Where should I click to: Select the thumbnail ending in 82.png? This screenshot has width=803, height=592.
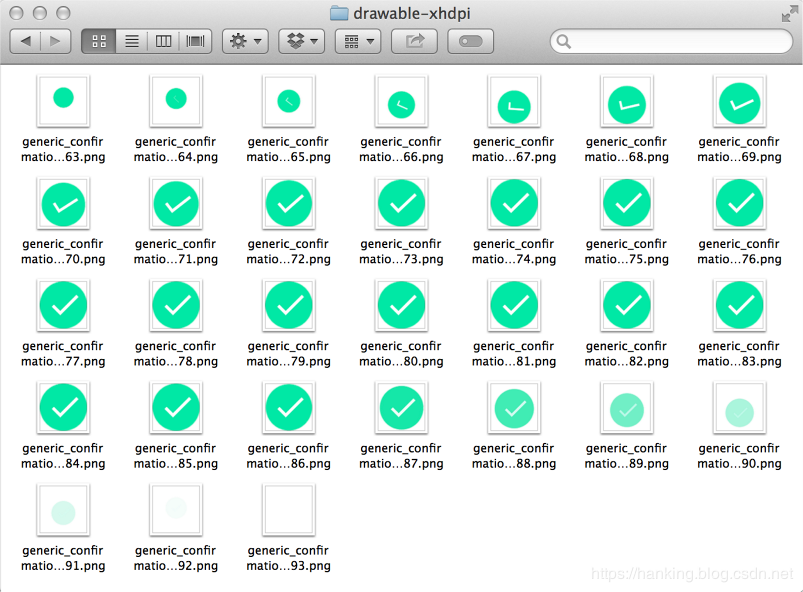626,305
